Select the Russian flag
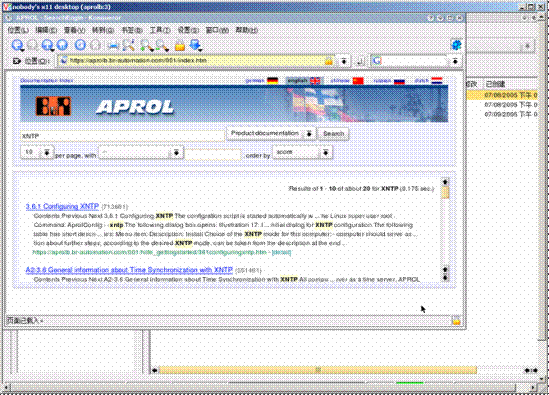 tap(399, 81)
